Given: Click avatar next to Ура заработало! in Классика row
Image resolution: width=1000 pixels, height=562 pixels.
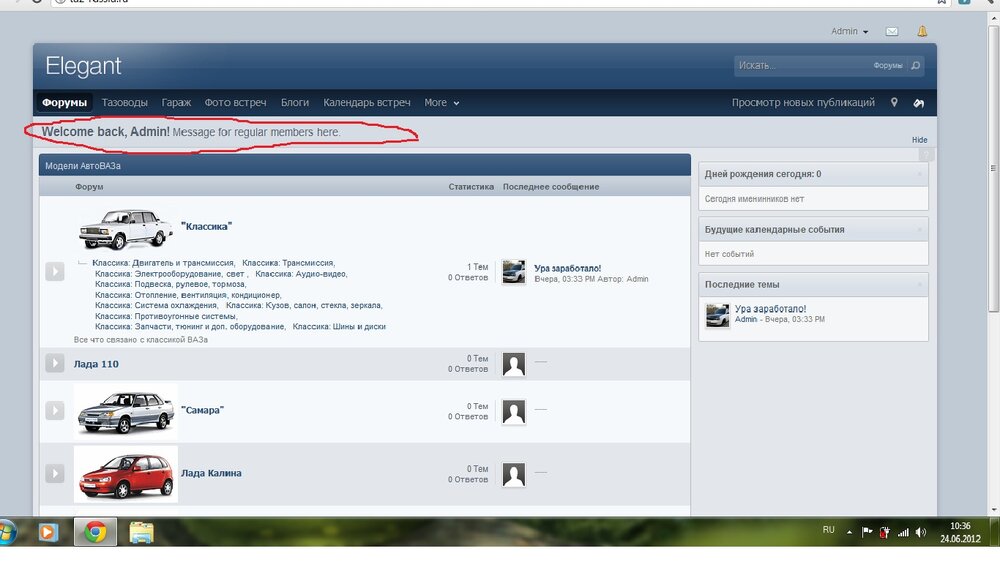Looking at the screenshot, I should 513,272.
